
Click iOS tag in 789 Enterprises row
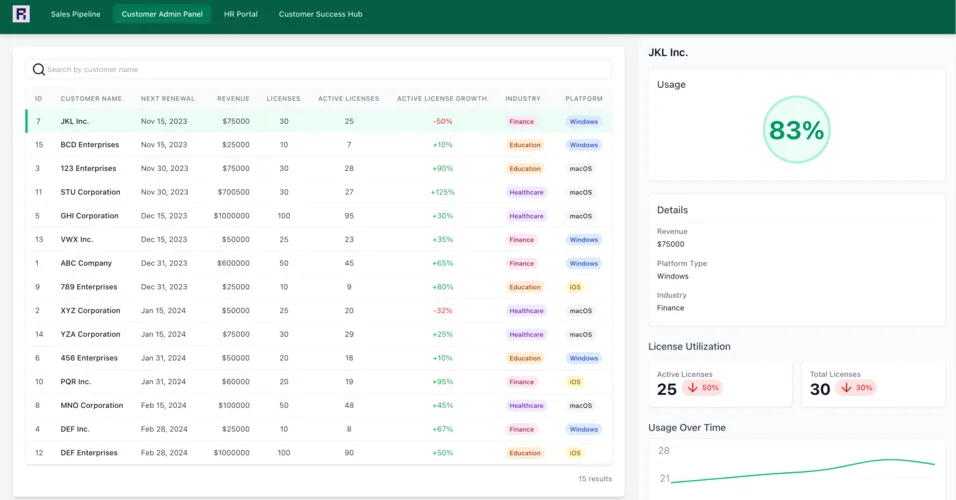point(575,287)
